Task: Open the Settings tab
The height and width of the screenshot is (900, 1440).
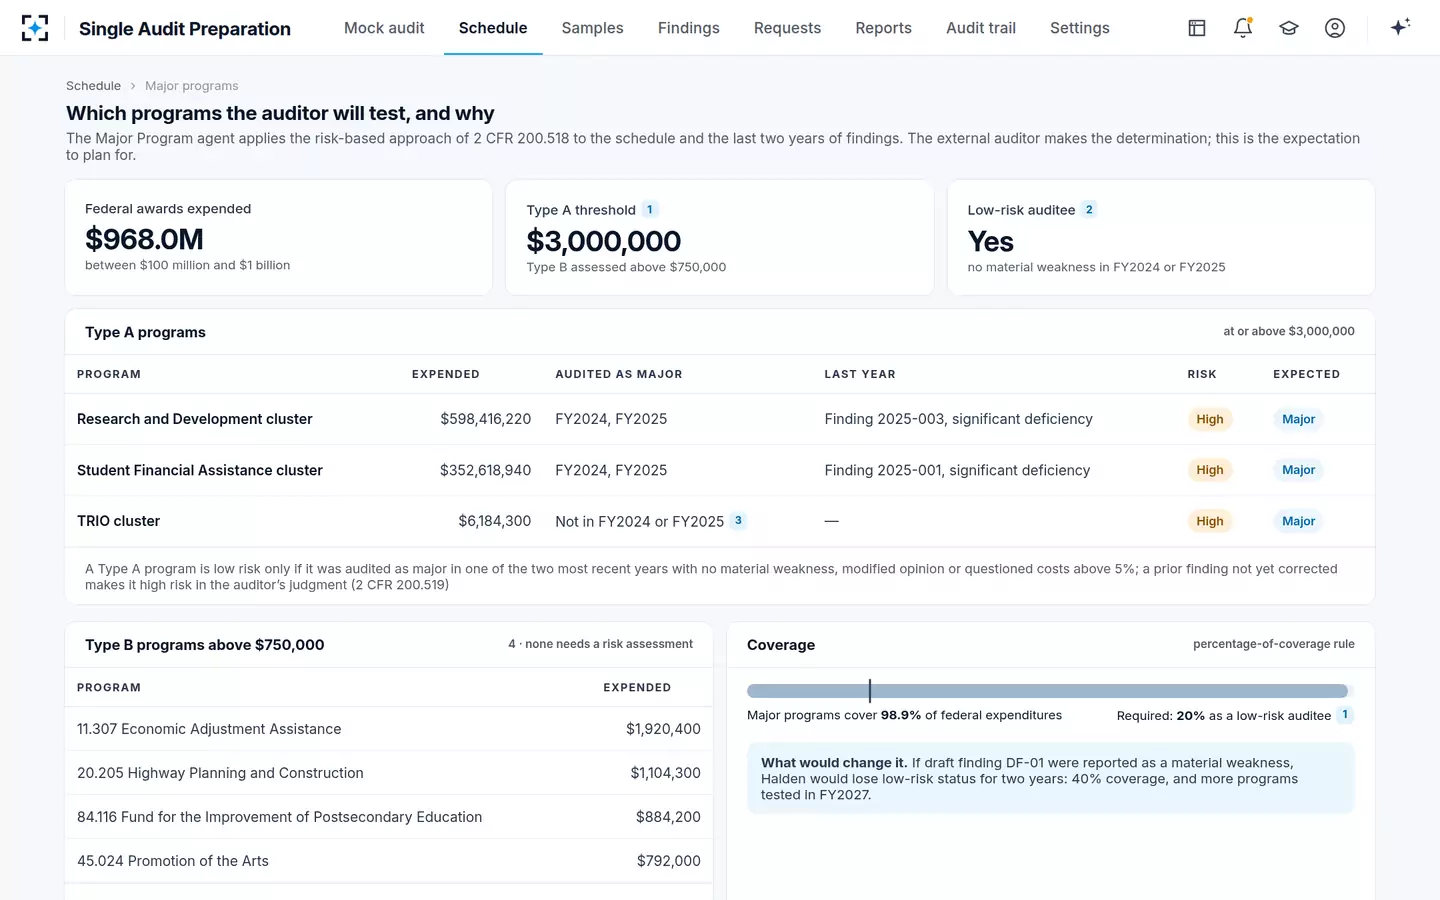Action: point(1079,28)
